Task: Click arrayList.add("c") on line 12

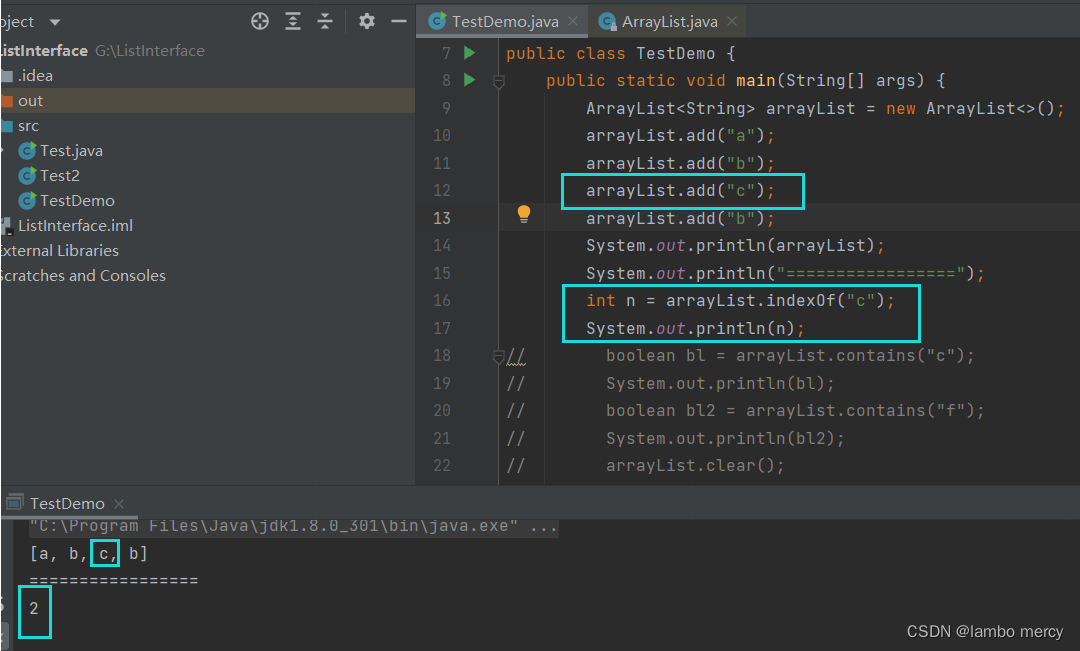Action: click(x=681, y=191)
